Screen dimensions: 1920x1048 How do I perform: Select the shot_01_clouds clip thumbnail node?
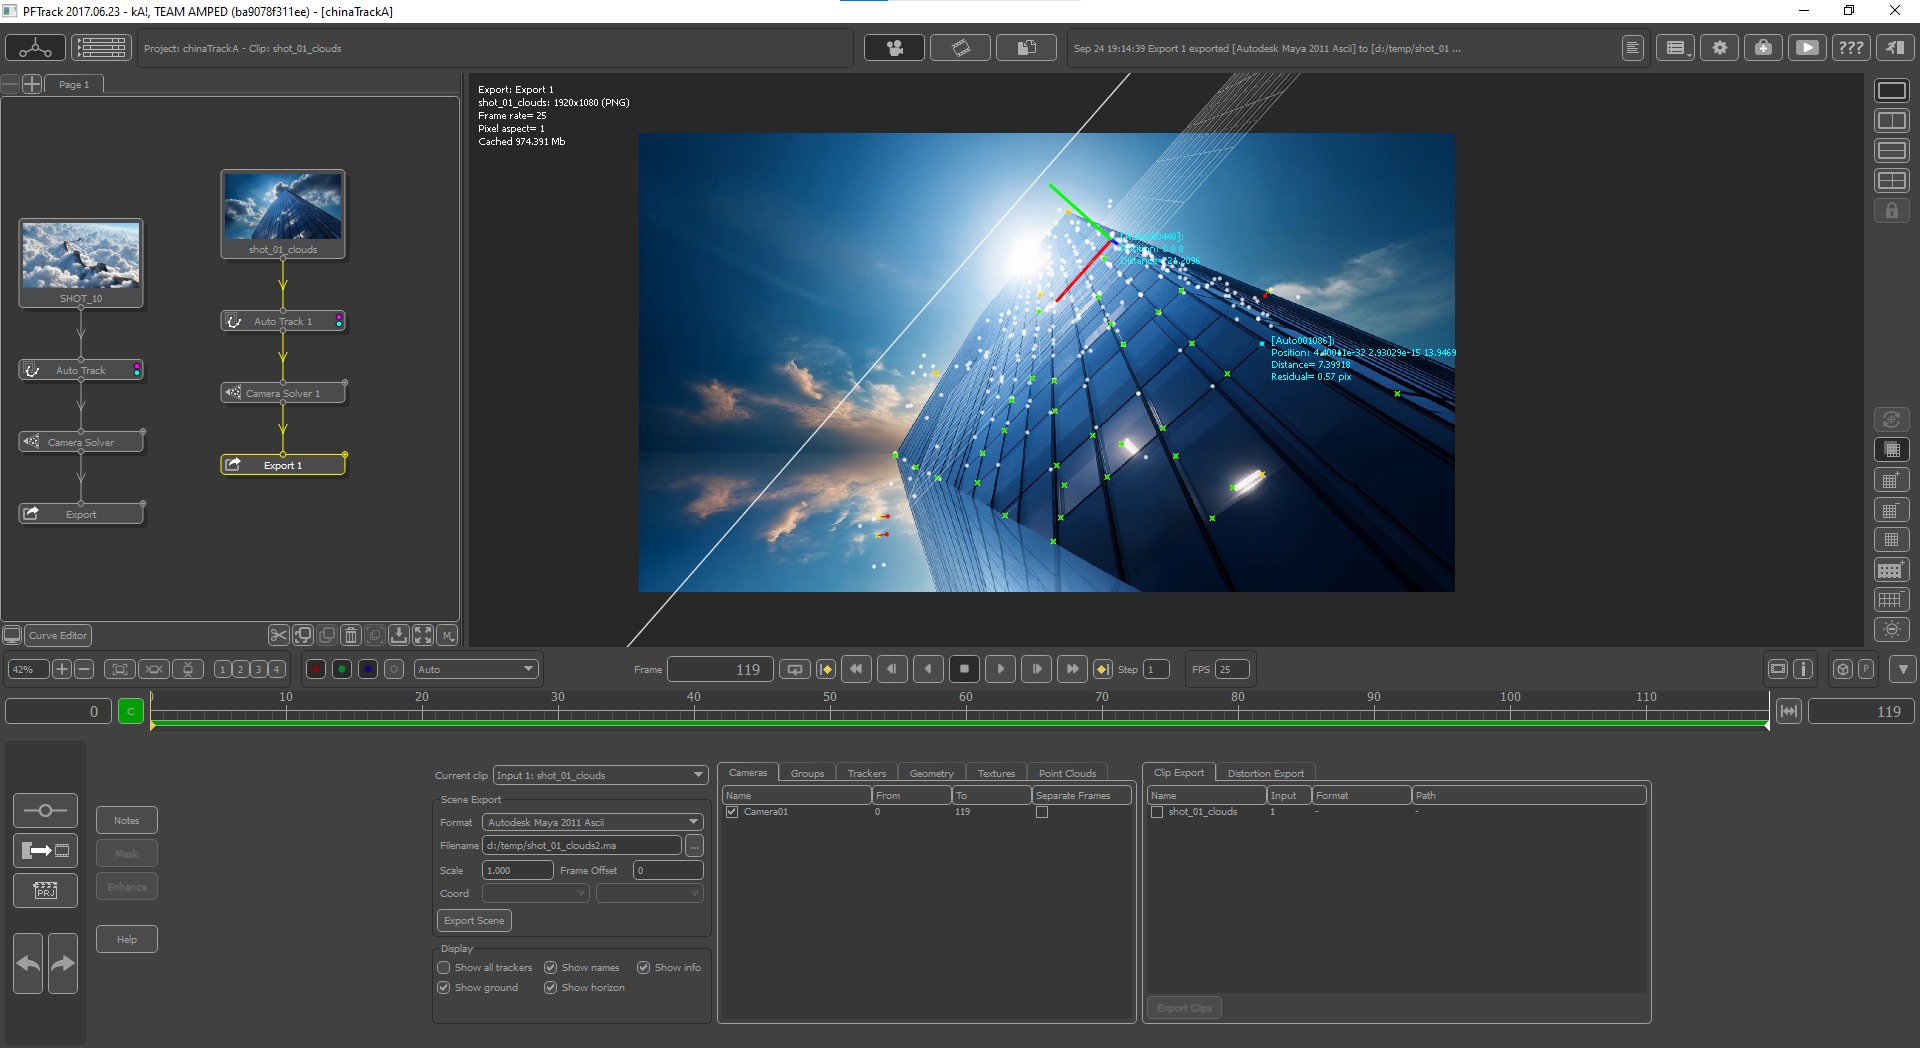283,207
